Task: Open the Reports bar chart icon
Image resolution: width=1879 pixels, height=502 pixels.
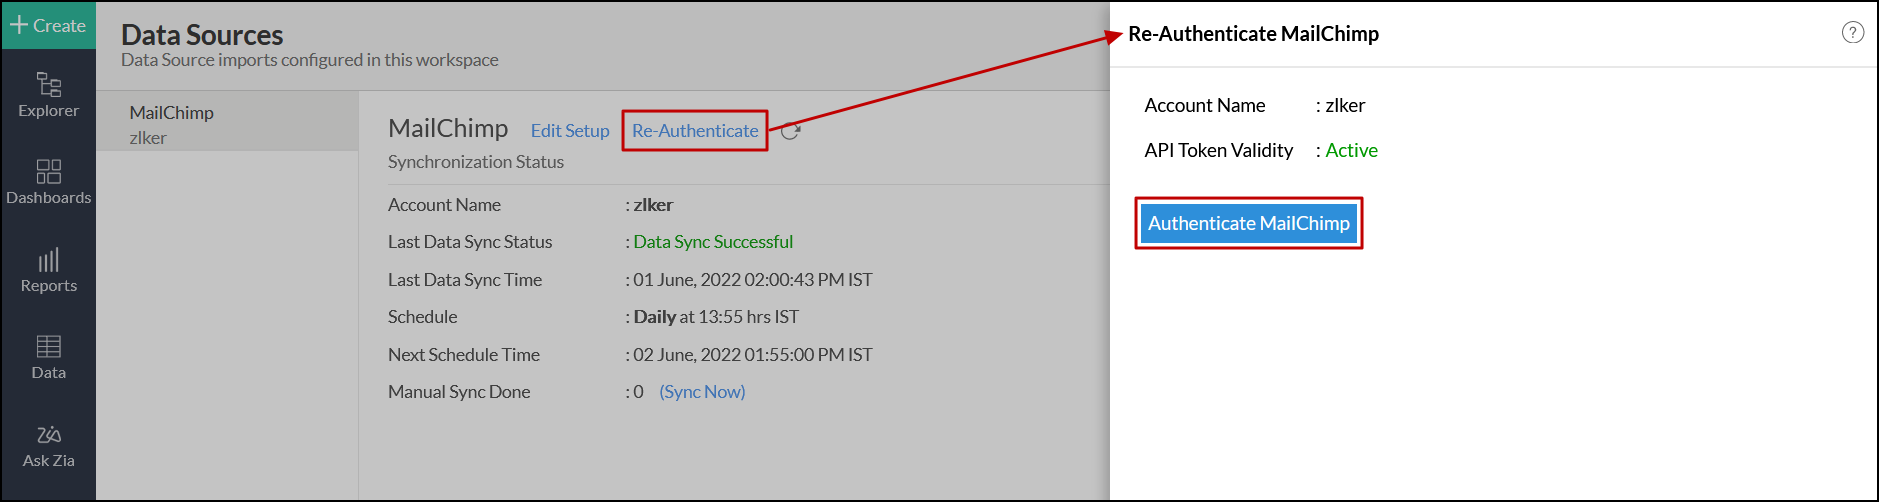Action: pyautogui.click(x=48, y=260)
